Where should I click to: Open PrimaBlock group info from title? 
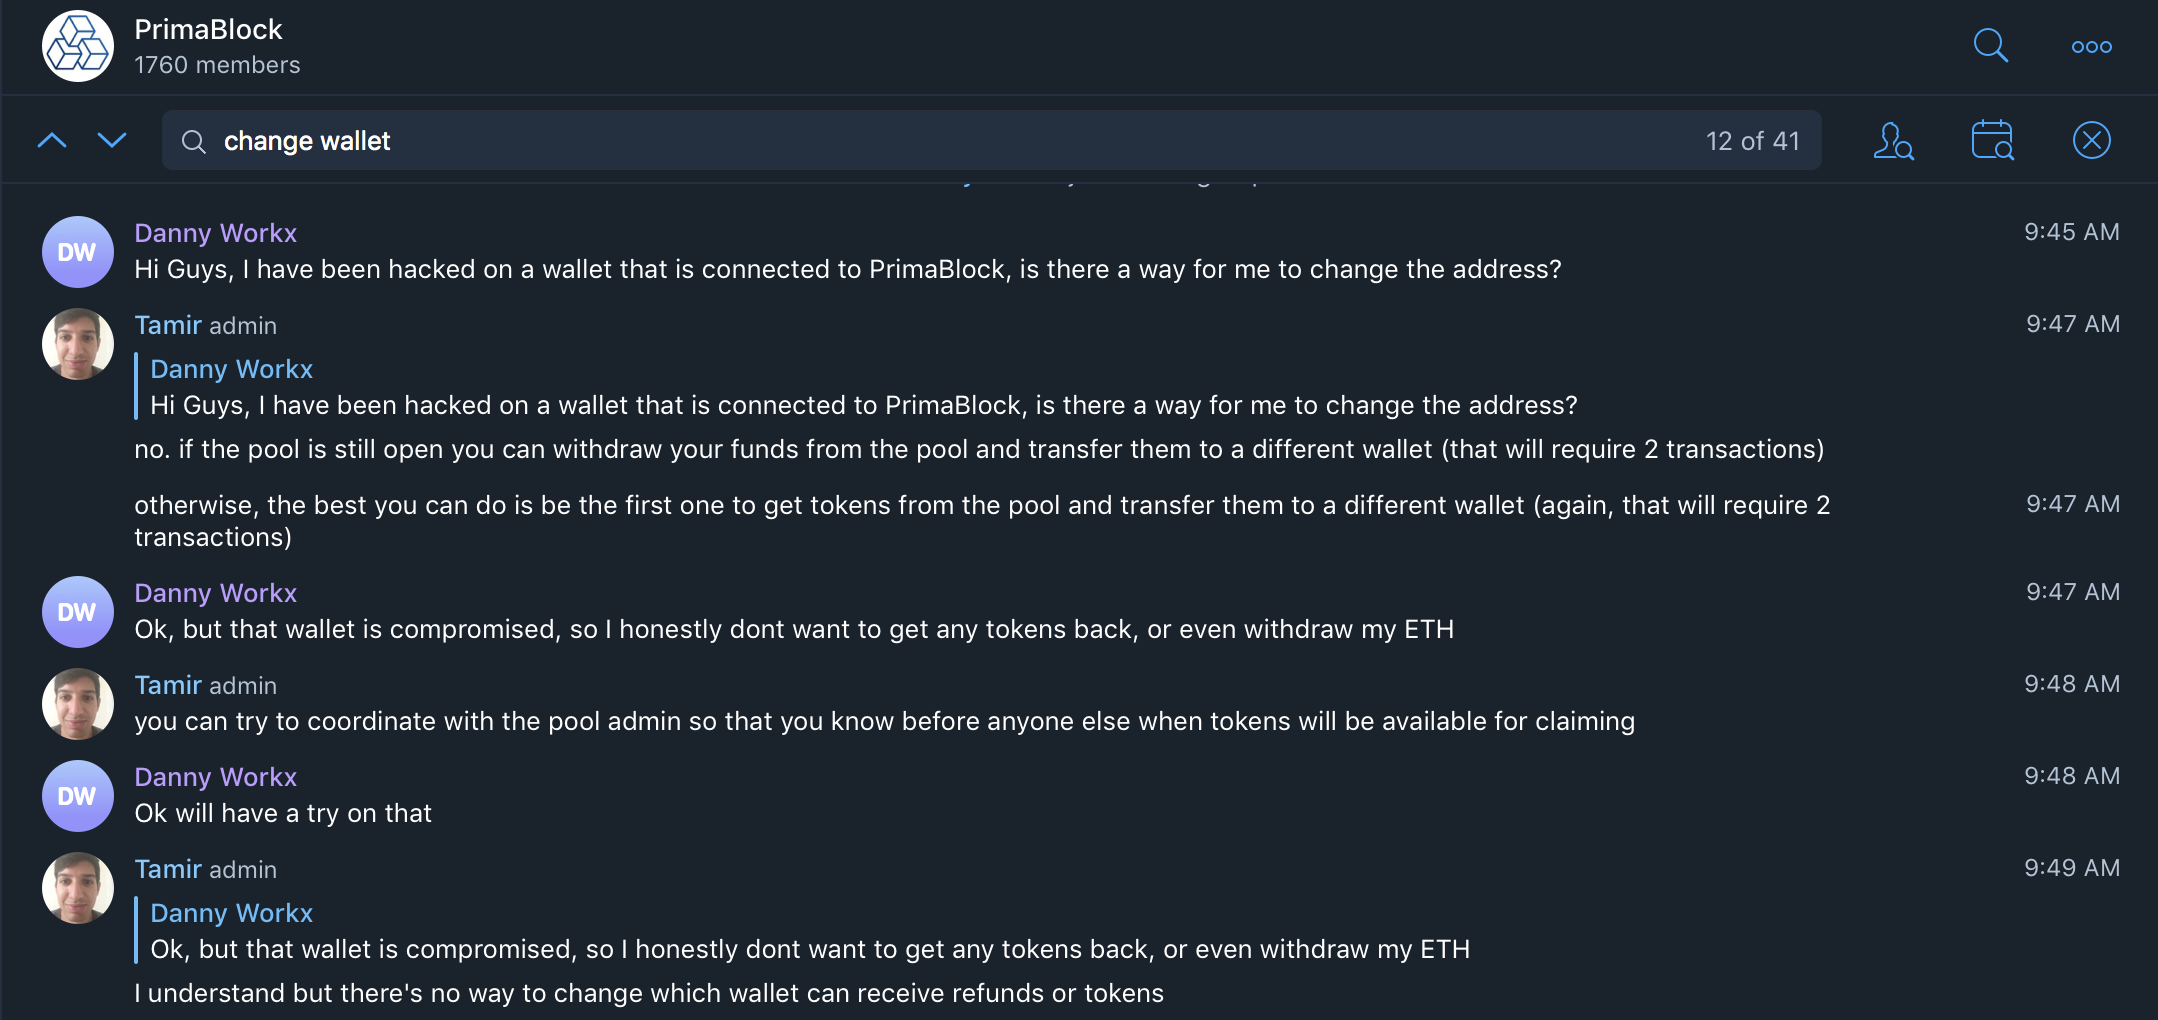point(208,29)
